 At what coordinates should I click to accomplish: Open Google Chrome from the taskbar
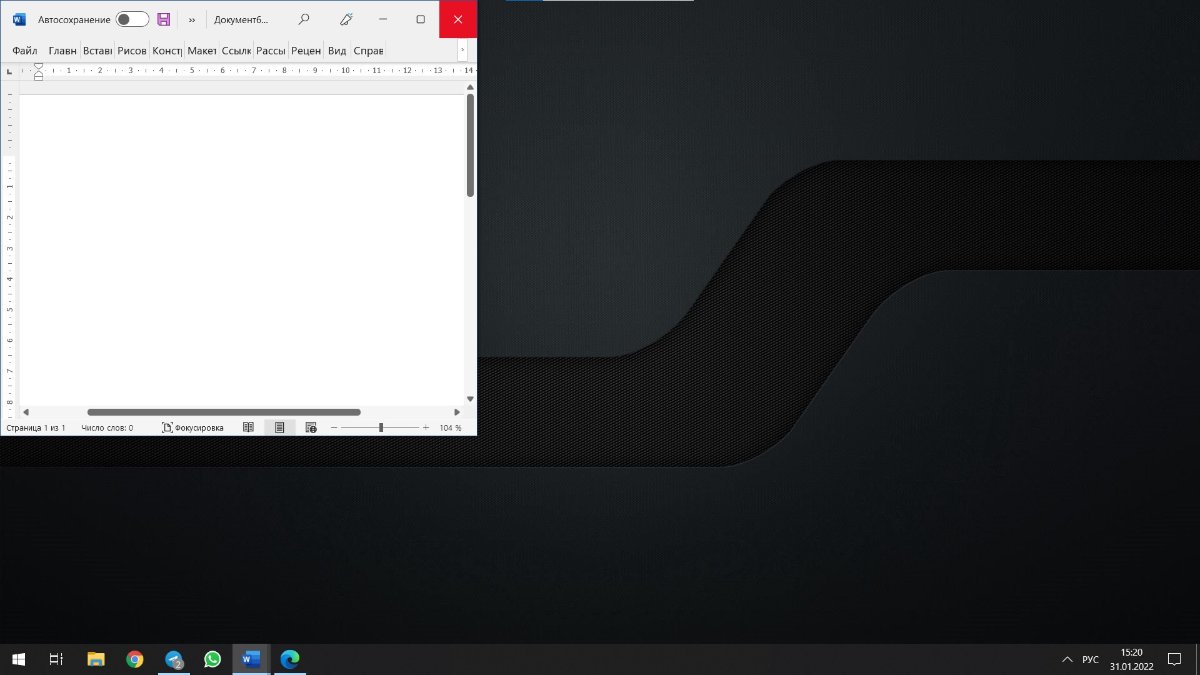point(135,659)
